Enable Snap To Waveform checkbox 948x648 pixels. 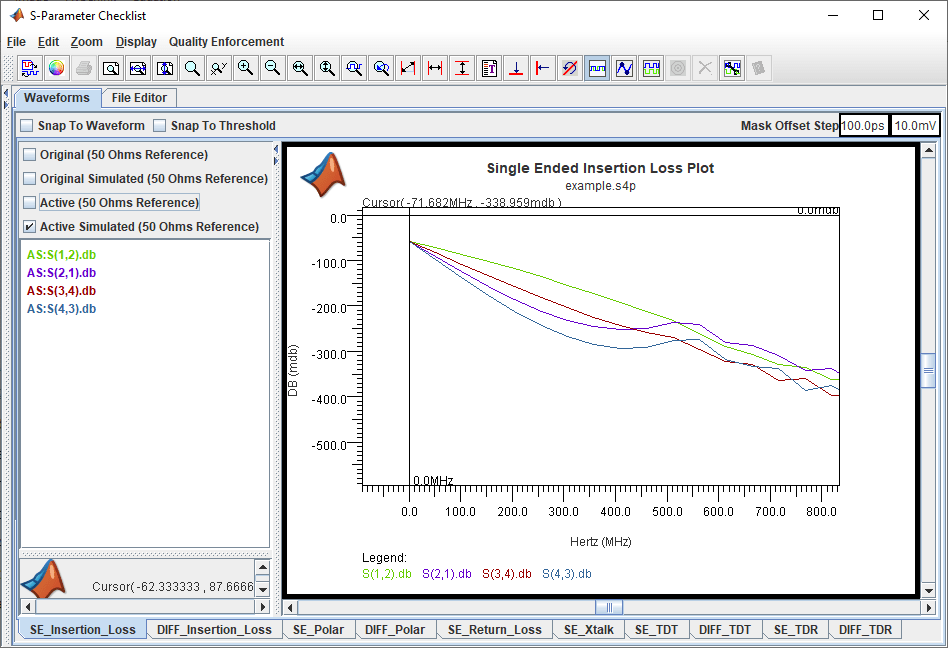coord(27,126)
